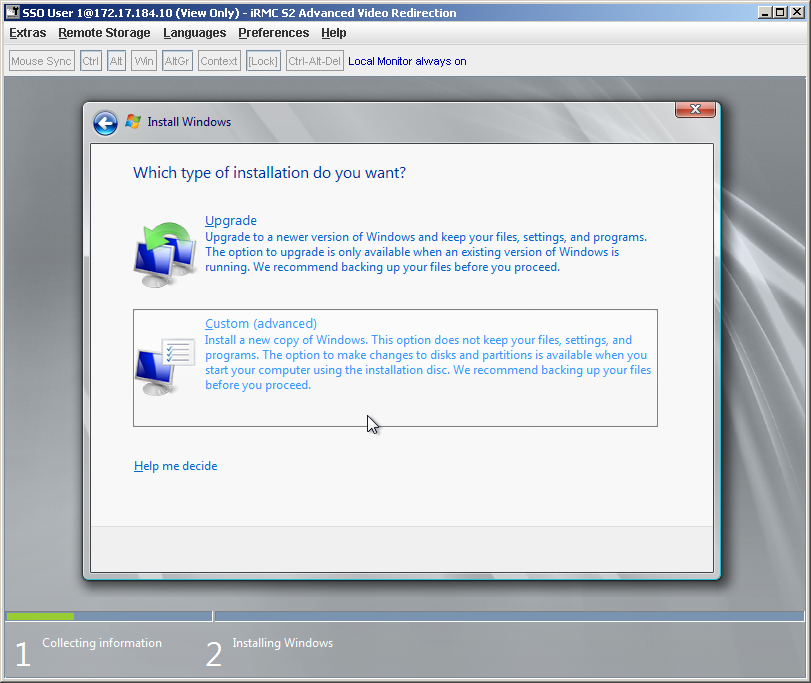
Task: Click the Installing Windows step label
Action: tap(282, 643)
